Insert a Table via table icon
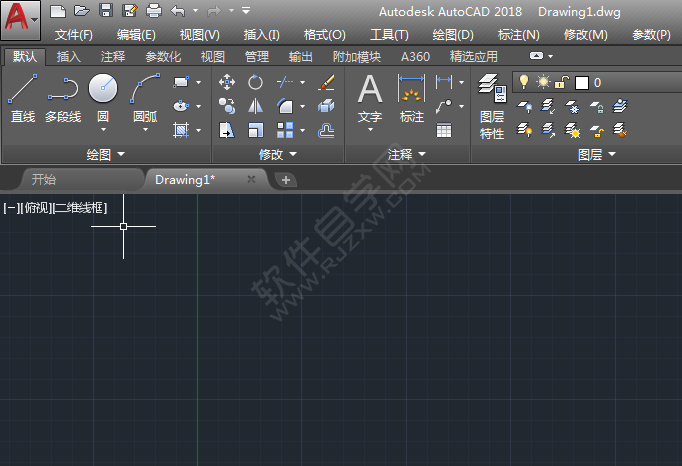This screenshot has height=466, width=682. point(444,130)
